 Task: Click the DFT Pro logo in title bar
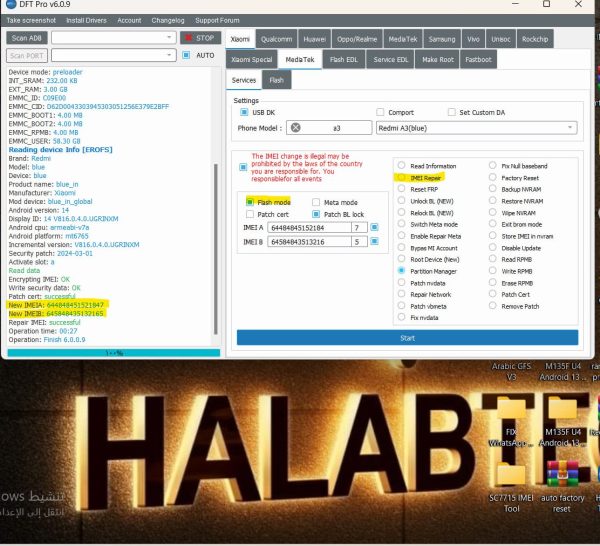[11, 4]
